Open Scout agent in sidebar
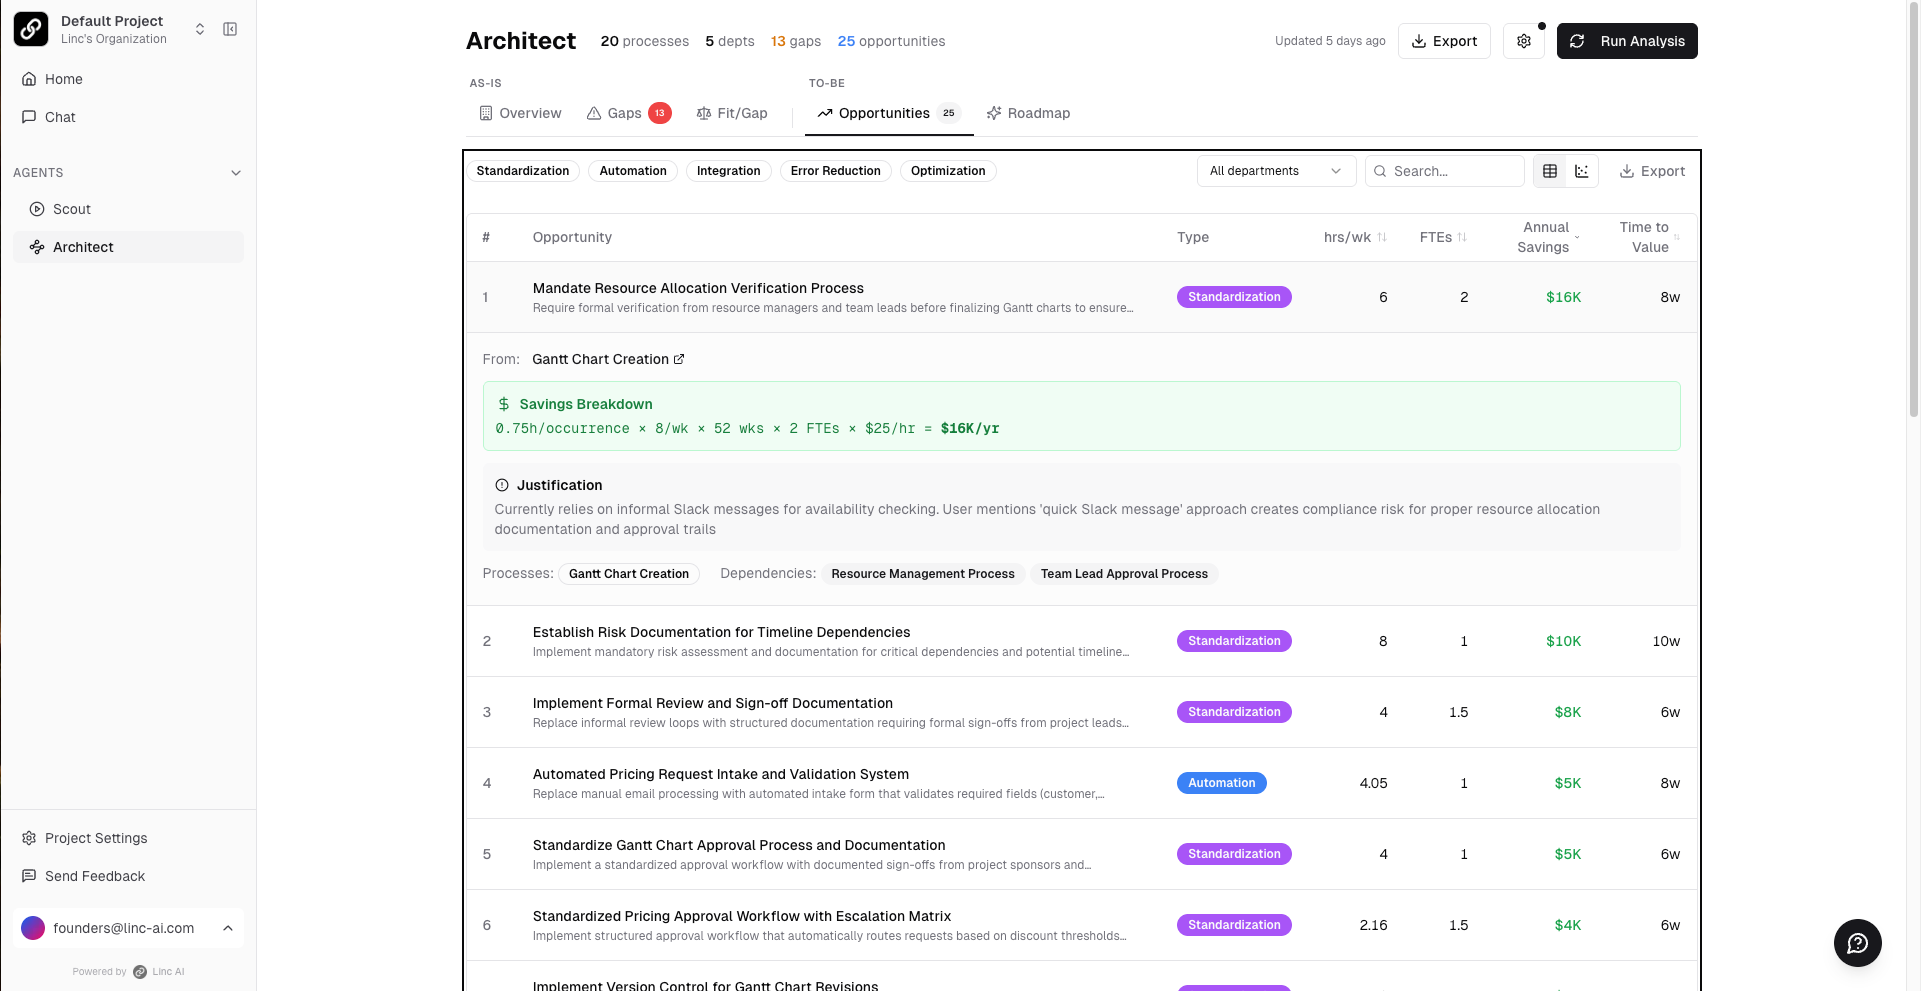1921x991 pixels. pos(72,209)
